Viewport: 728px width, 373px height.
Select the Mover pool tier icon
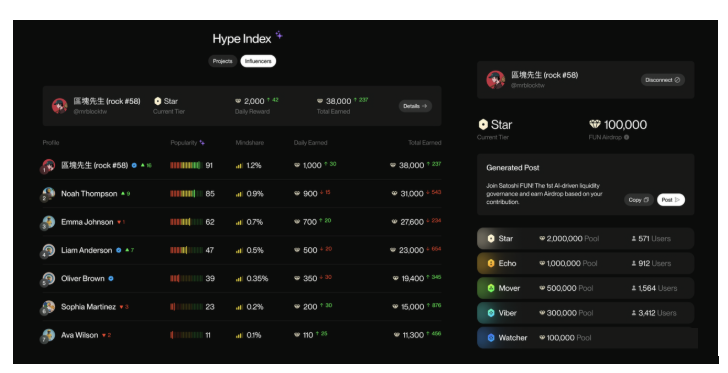(x=491, y=288)
